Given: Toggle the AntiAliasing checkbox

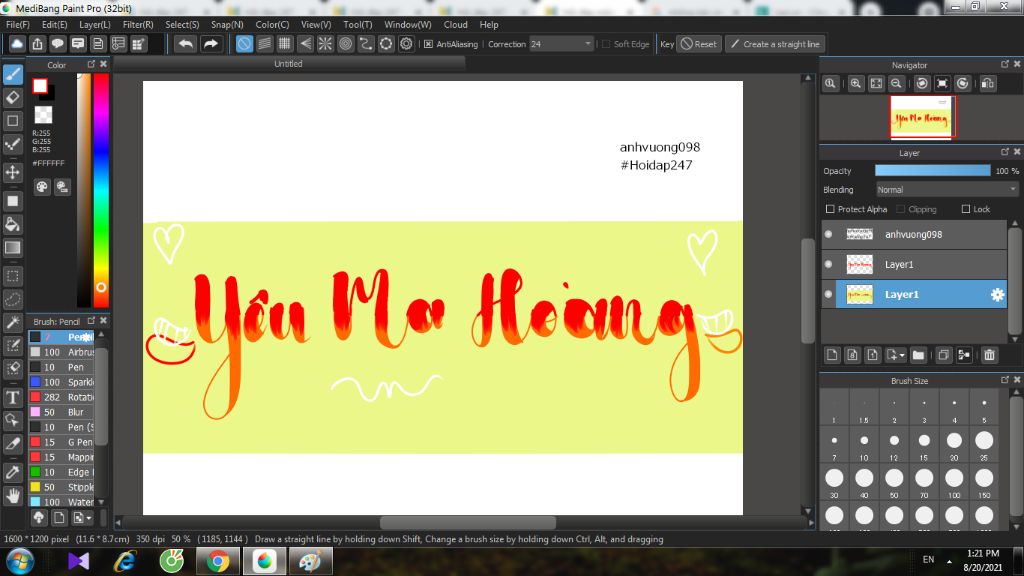Looking at the screenshot, I should [428, 44].
